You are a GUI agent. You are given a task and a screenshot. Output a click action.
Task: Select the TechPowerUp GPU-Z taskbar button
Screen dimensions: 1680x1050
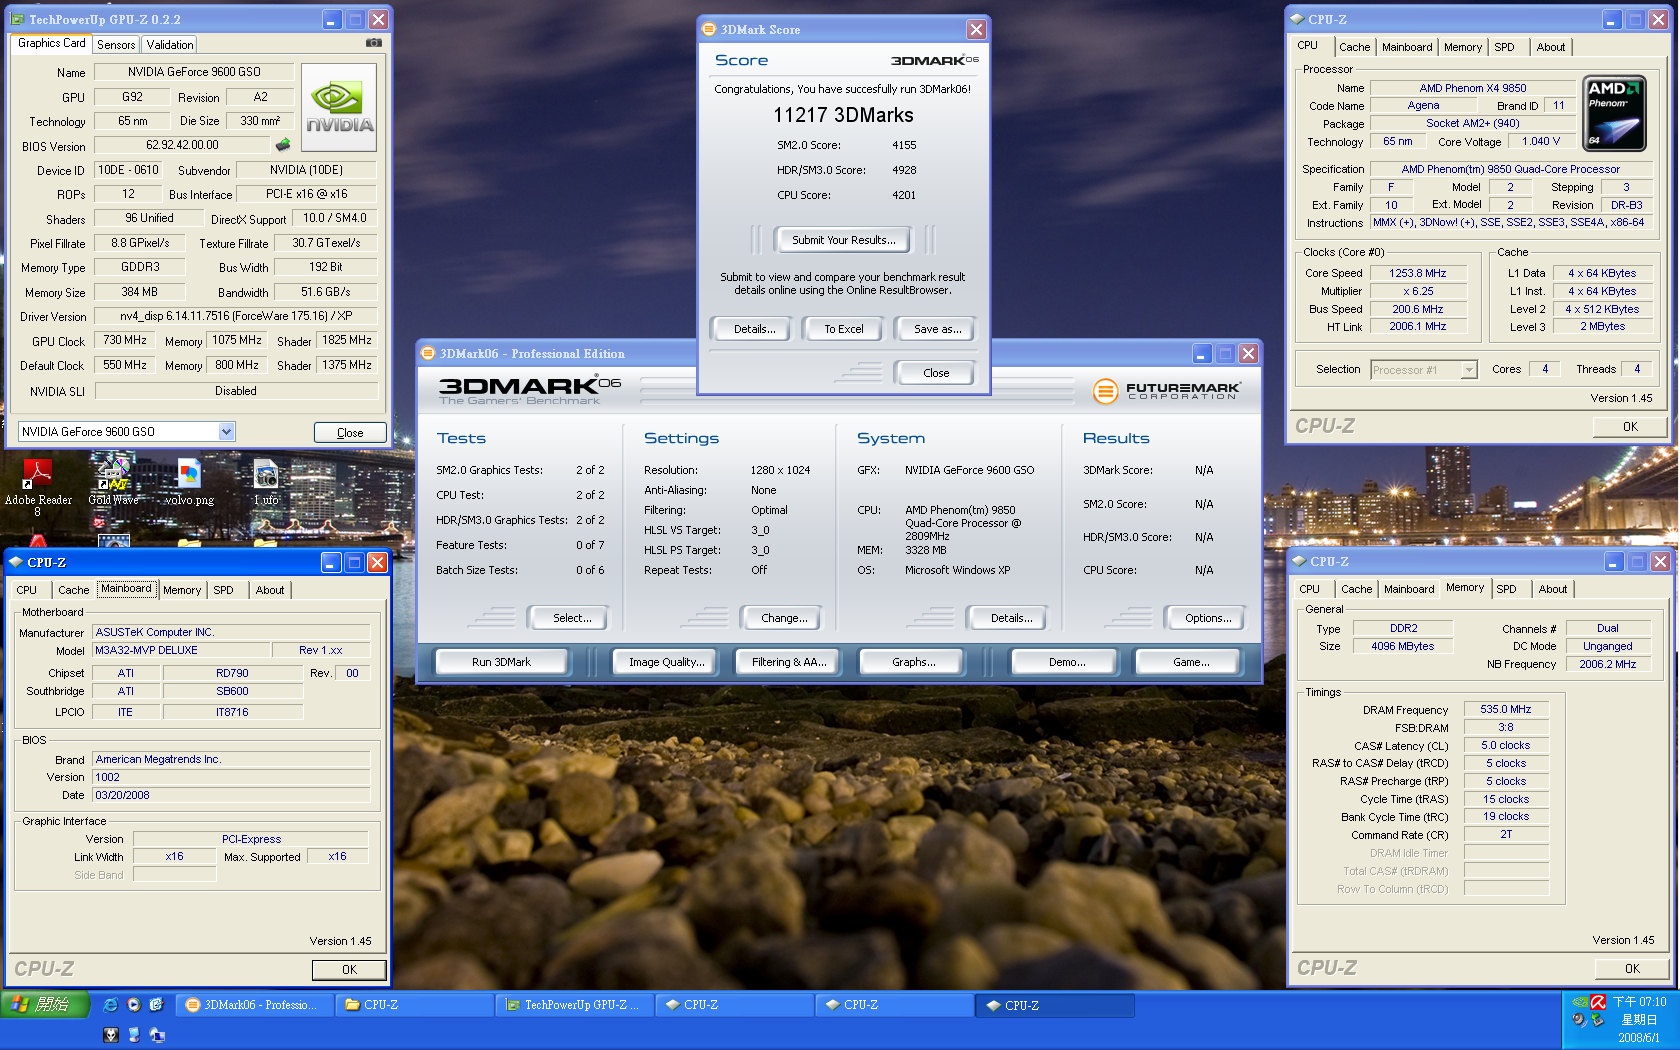point(575,1005)
